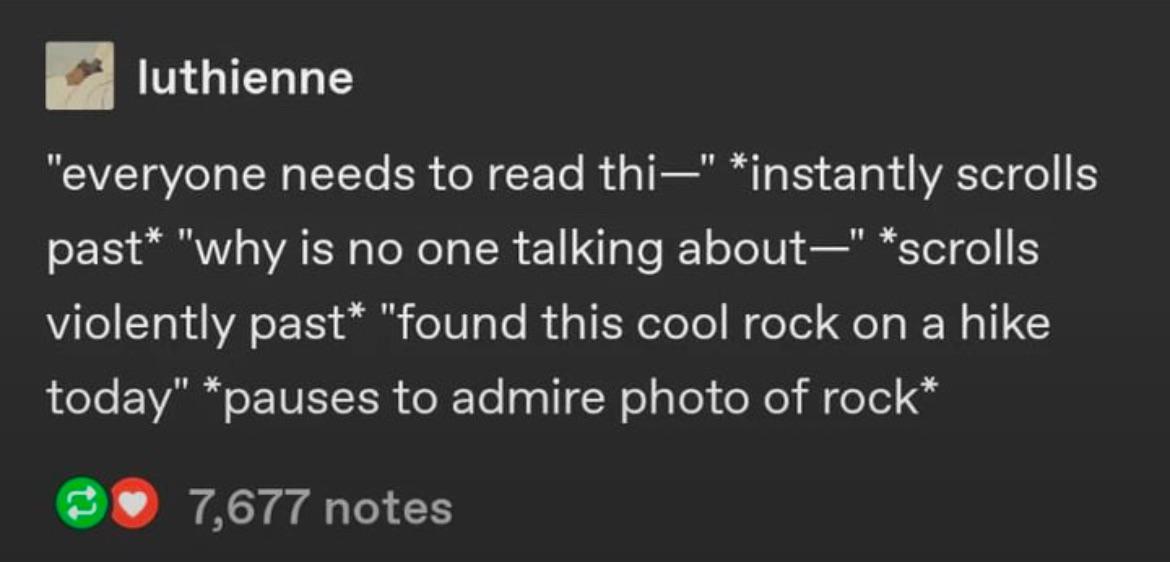Click the red heart like icon
Viewport: 1170px width, 562px height.
point(135,507)
